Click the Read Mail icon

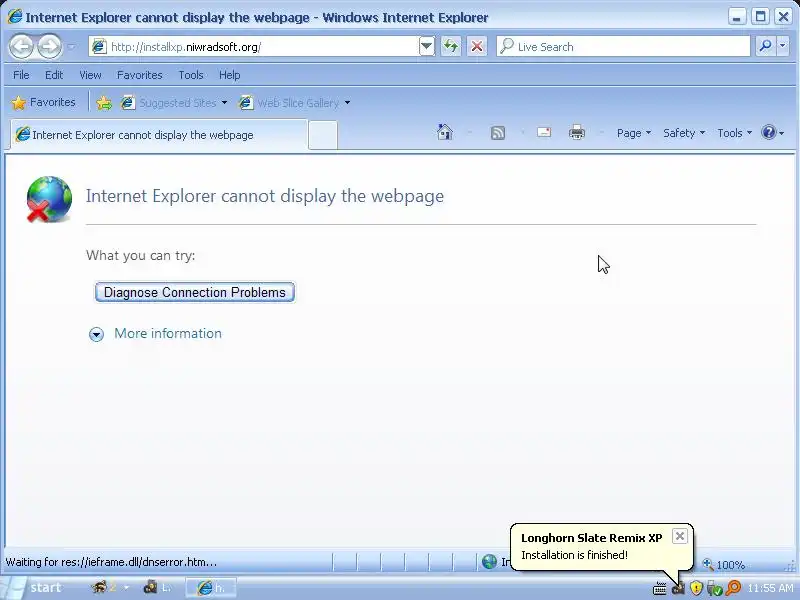(x=544, y=133)
